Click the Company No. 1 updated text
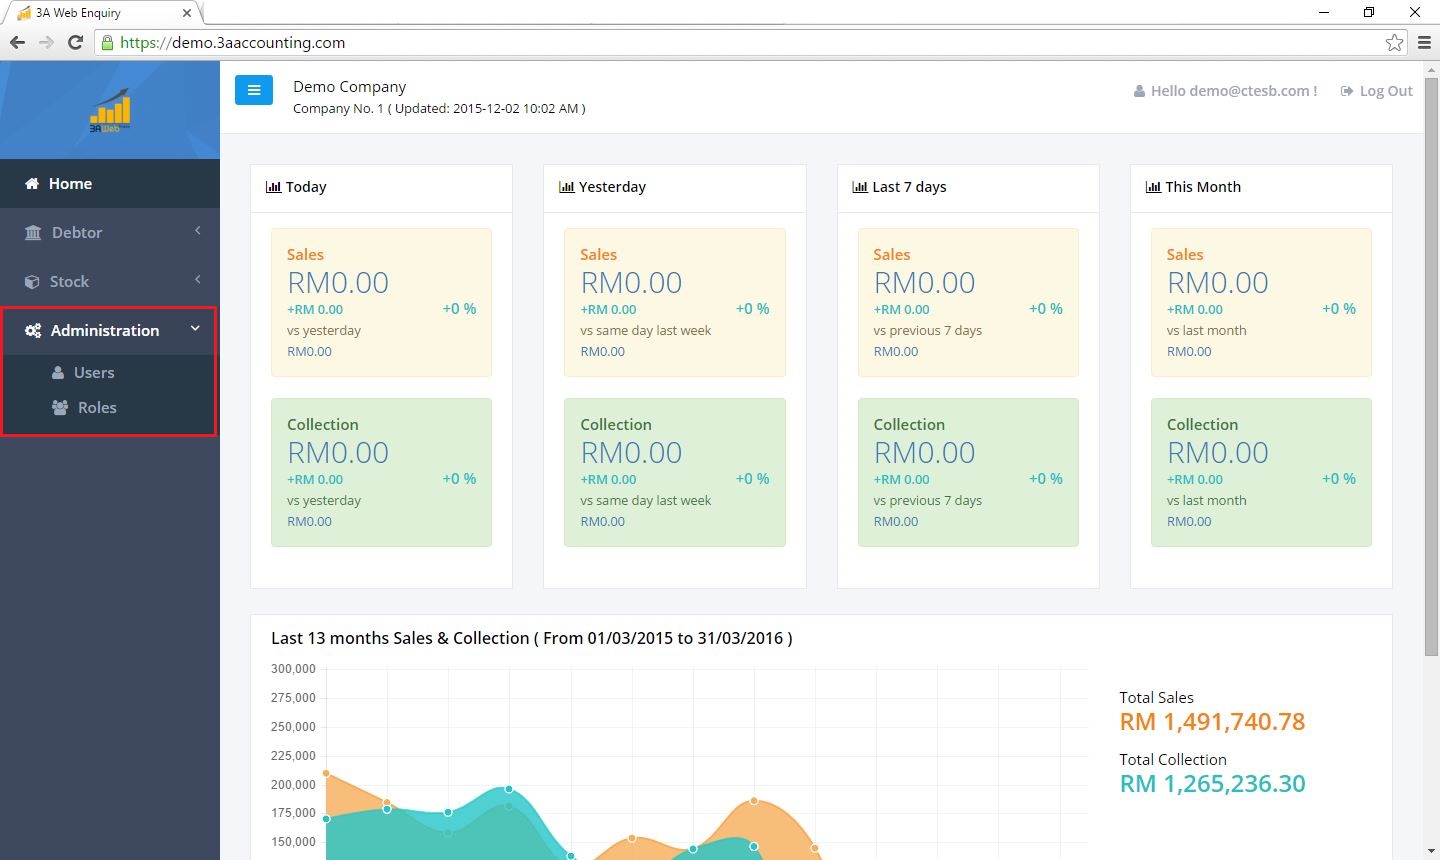The height and width of the screenshot is (860, 1440). point(439,108)
